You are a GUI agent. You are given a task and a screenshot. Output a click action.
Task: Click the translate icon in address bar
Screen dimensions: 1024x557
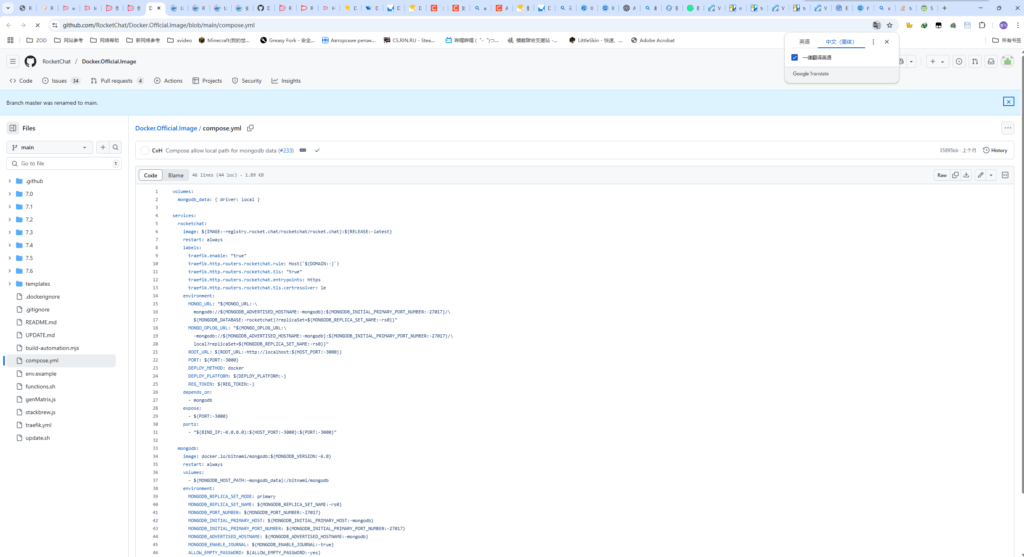876,25
